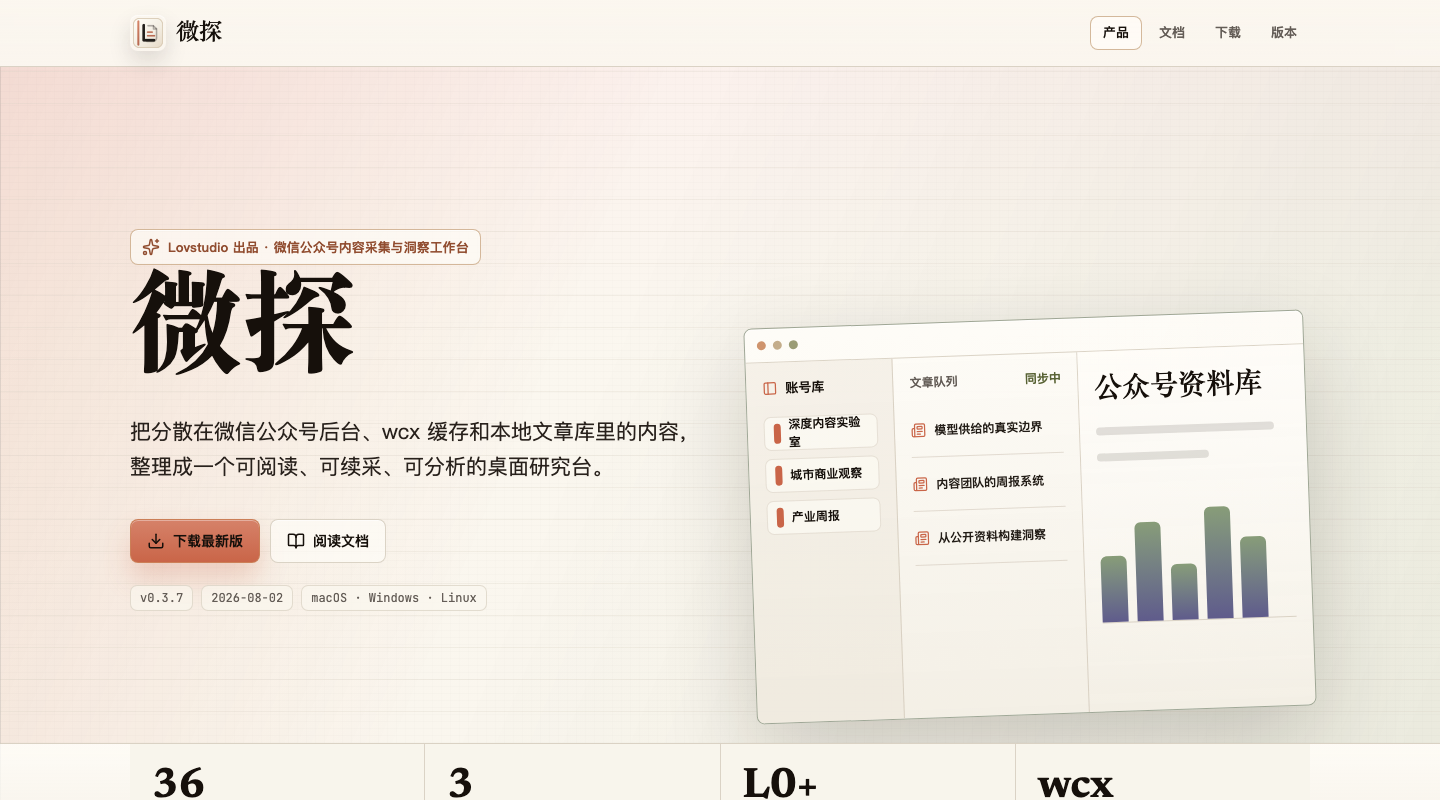Click the shortest bar in the chart

pyautogui.click(x=1185, y=592)
